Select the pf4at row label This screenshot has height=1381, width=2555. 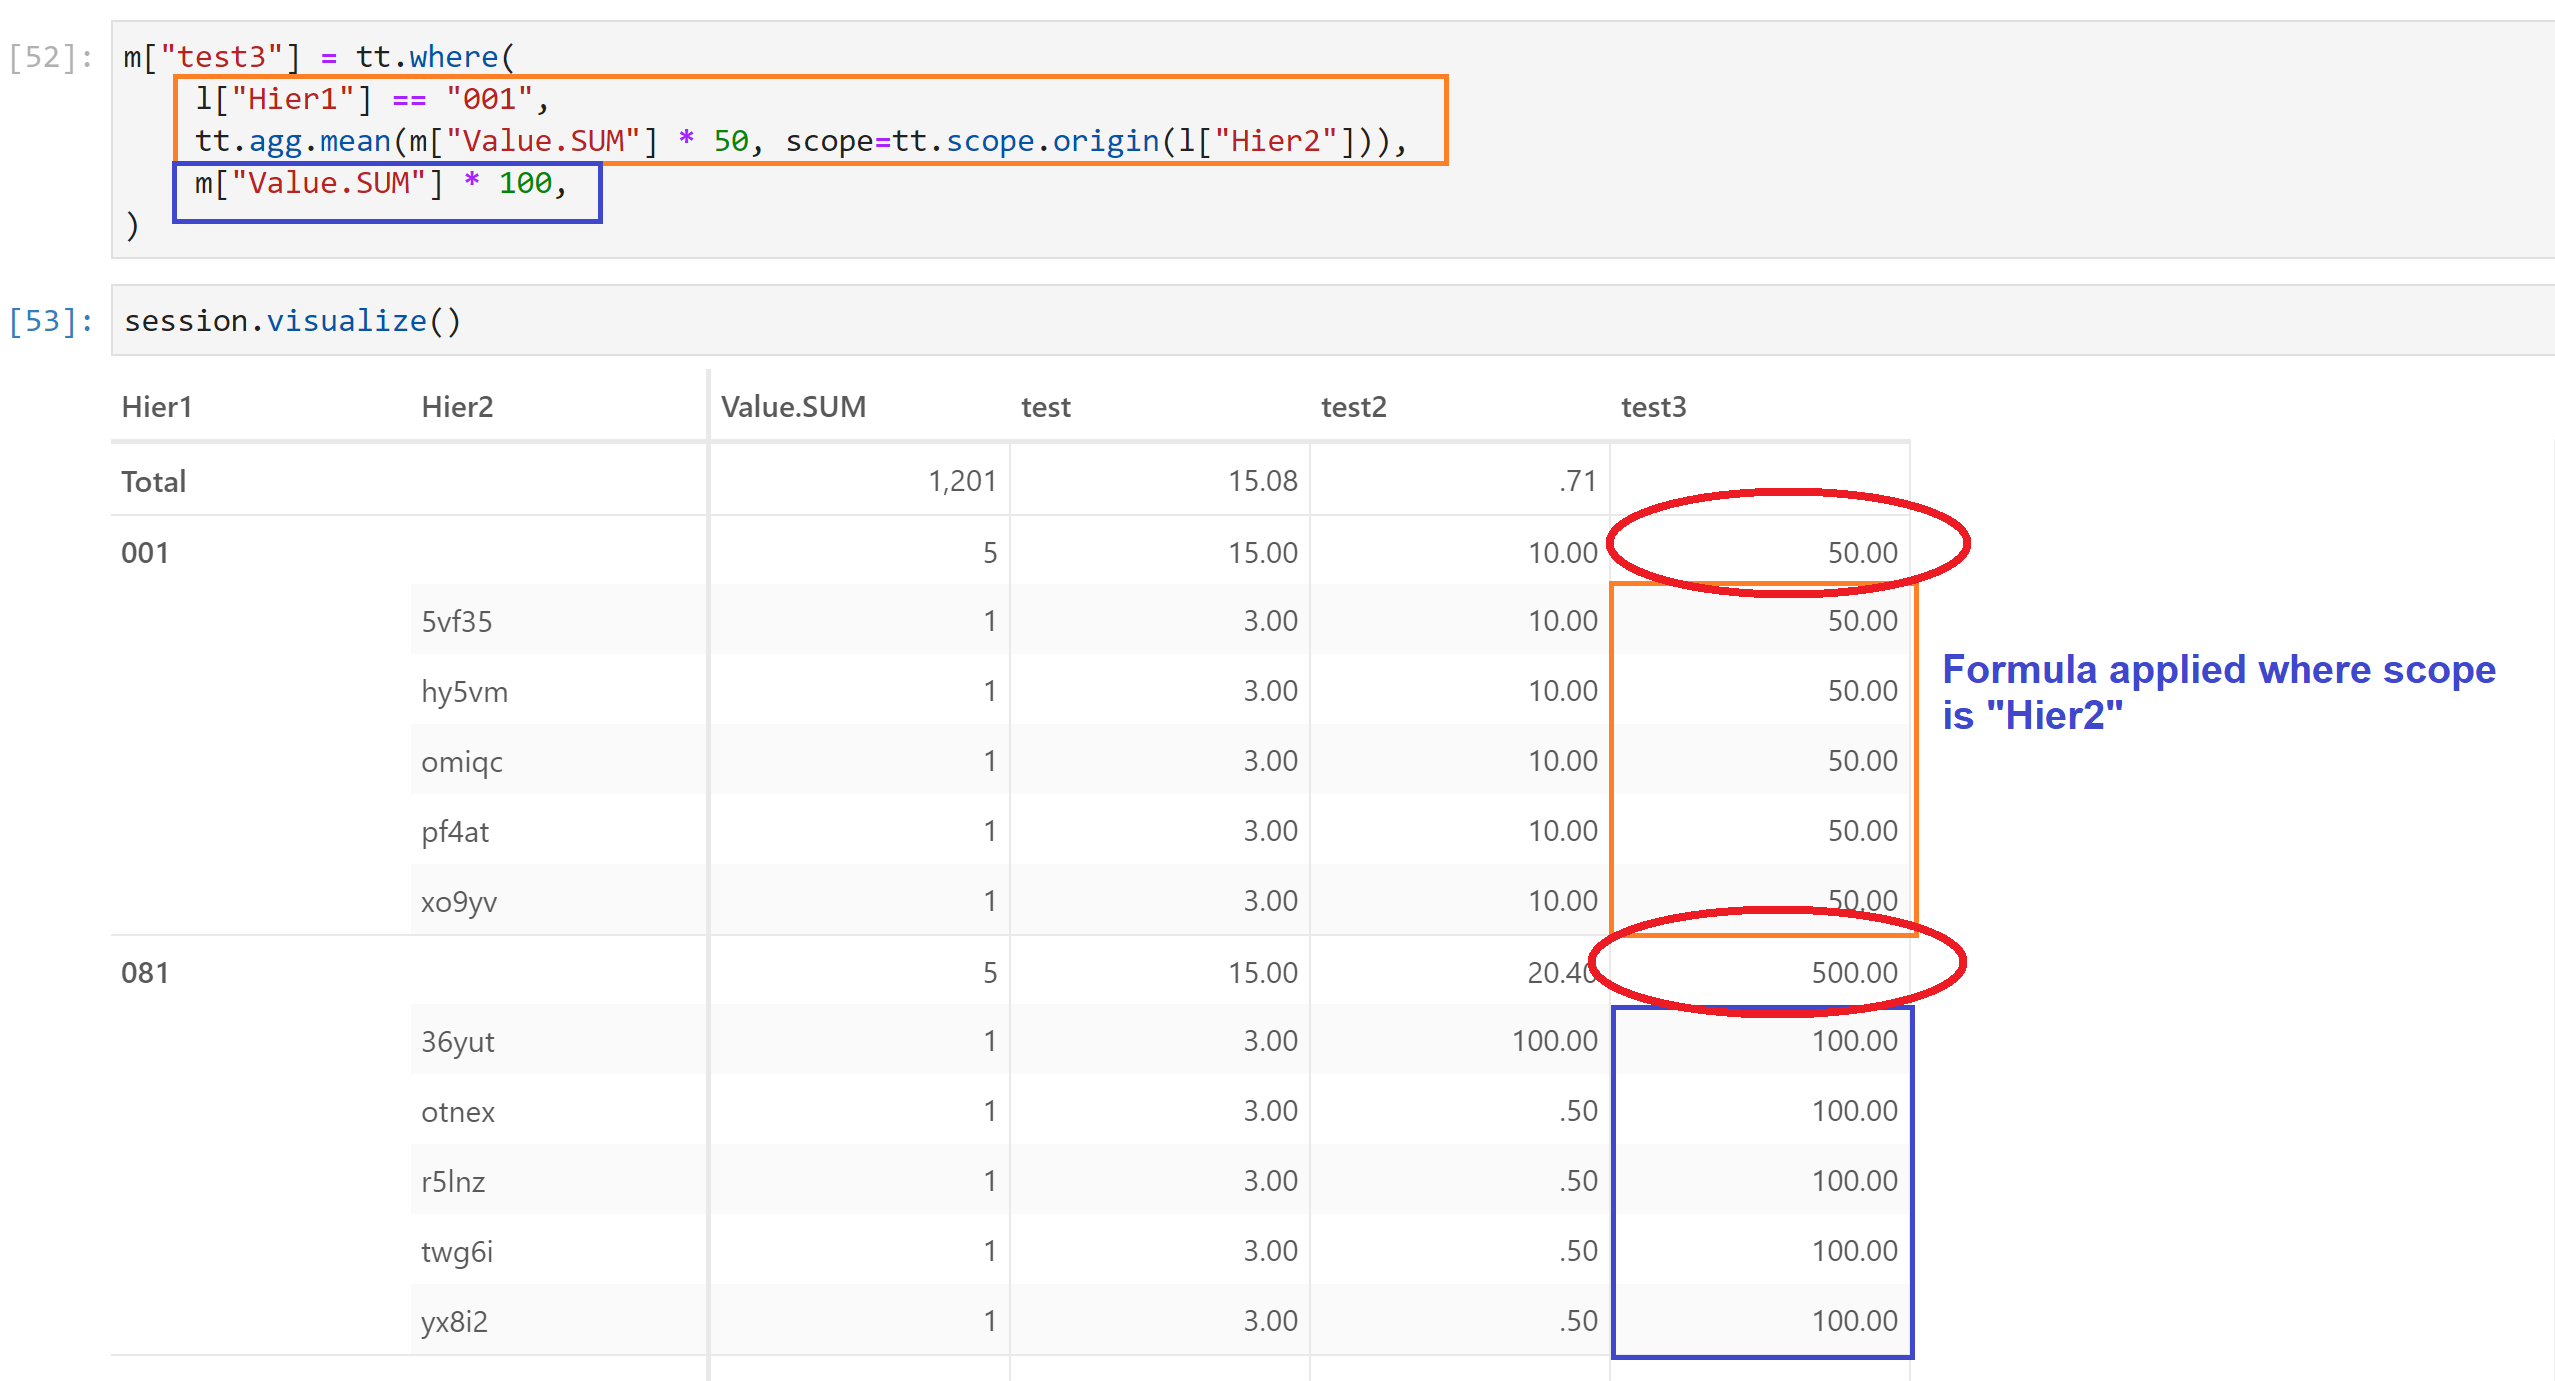point(454,830)
